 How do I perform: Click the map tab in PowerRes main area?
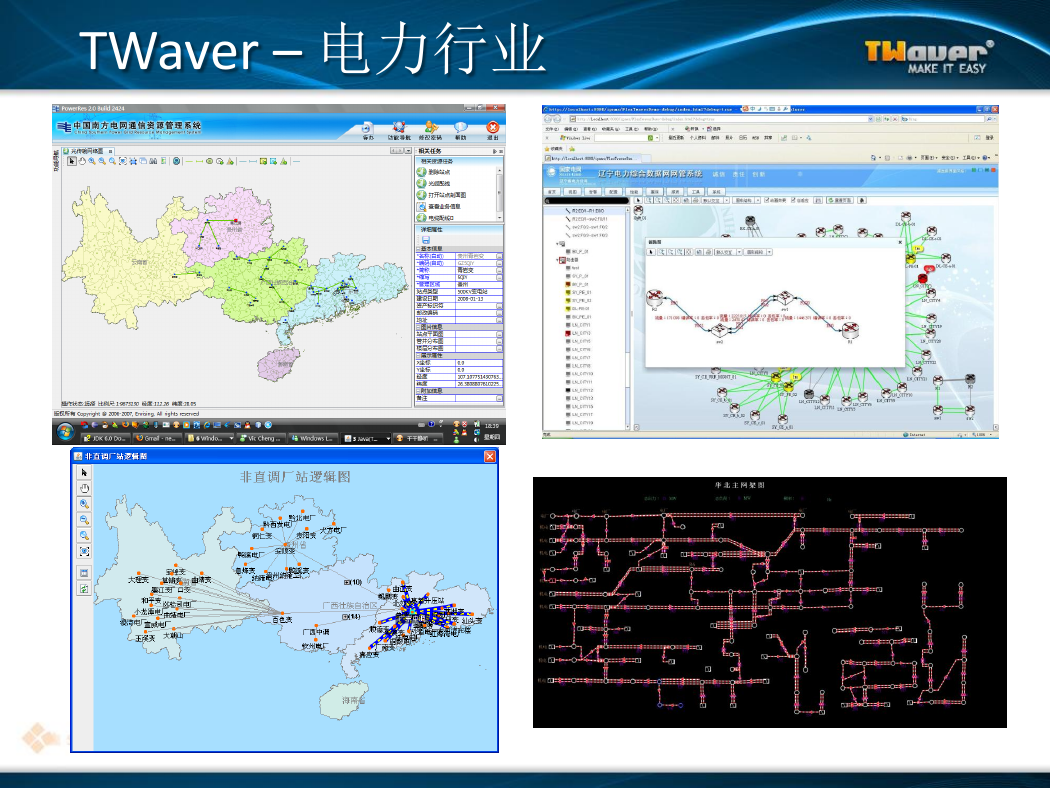88,151
